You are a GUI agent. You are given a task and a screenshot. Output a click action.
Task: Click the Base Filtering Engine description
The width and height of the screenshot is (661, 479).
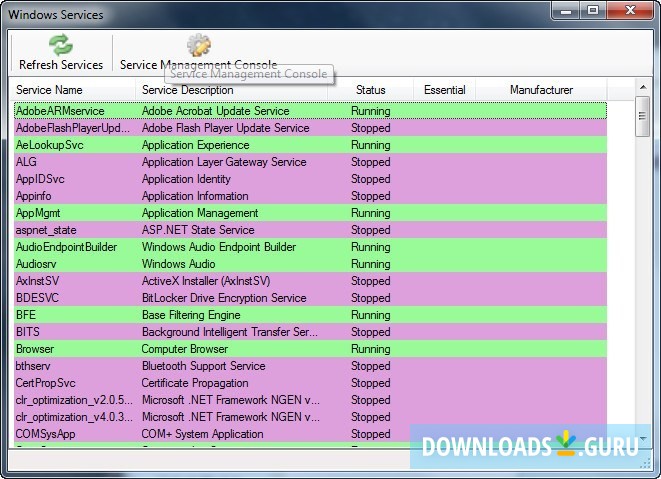(191, 315)
